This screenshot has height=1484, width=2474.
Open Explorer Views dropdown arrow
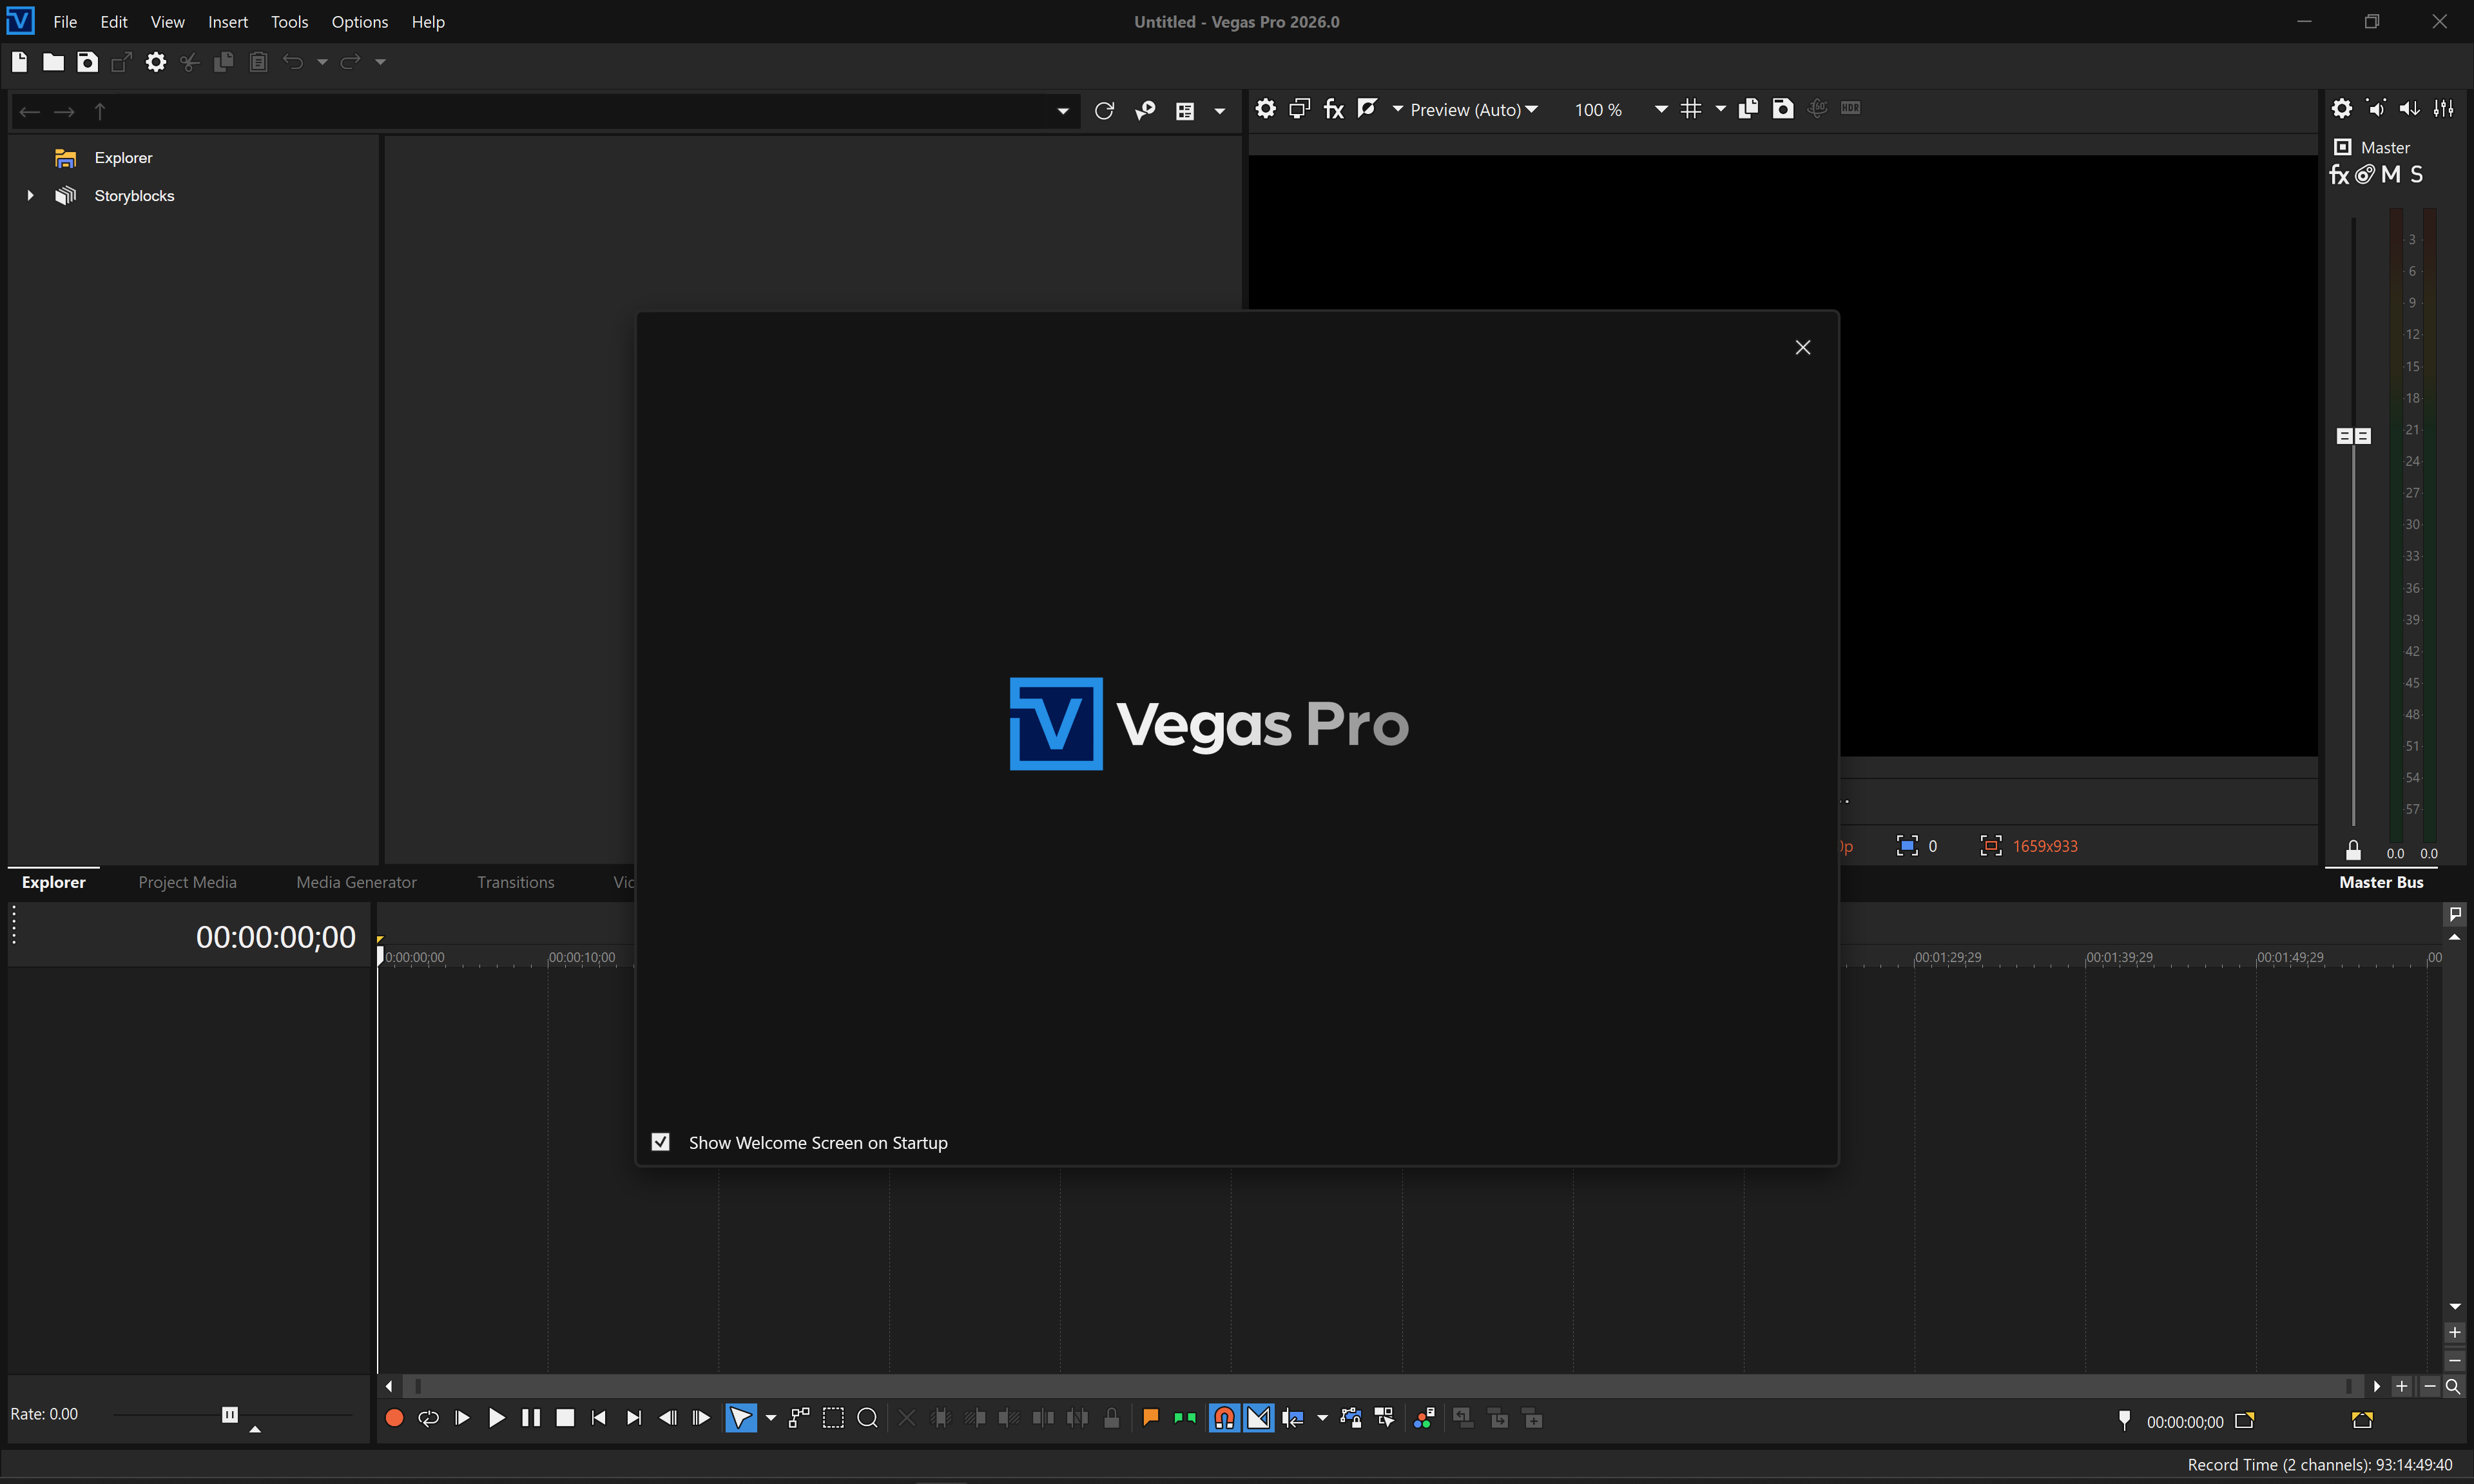tap(1219, 111)
